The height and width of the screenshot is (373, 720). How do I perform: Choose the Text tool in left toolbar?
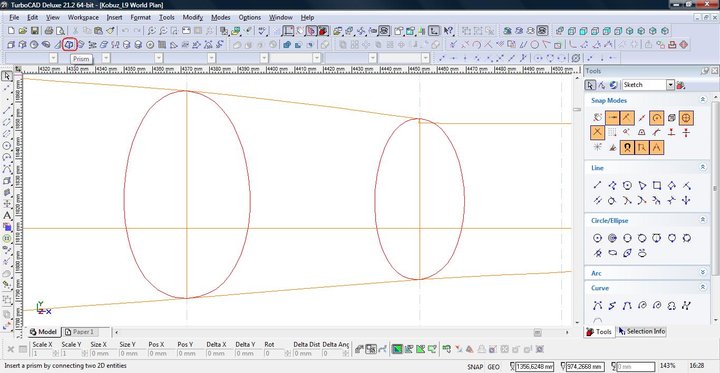pyautogui.click(x=7, y=215)
